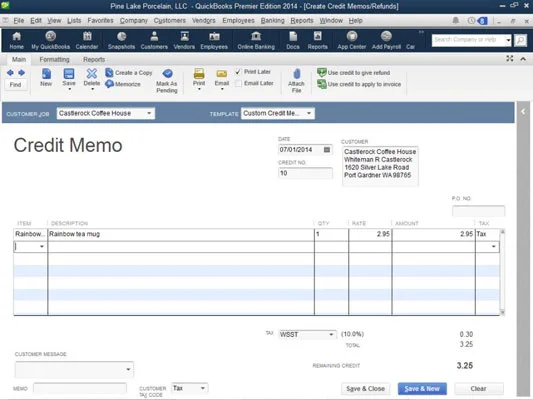Click Mark As Pending
Image resolution: width=533 pixels, height=400 pixels.
(167, 81)
